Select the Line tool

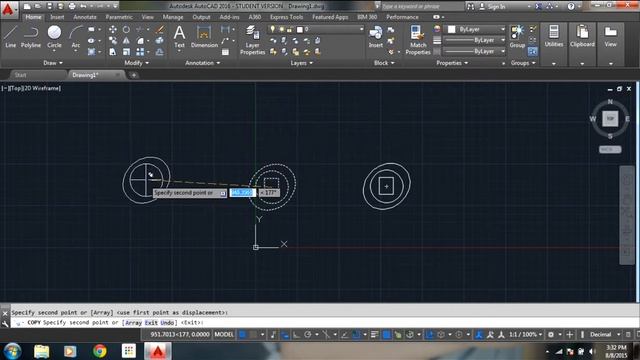(10, 37)
